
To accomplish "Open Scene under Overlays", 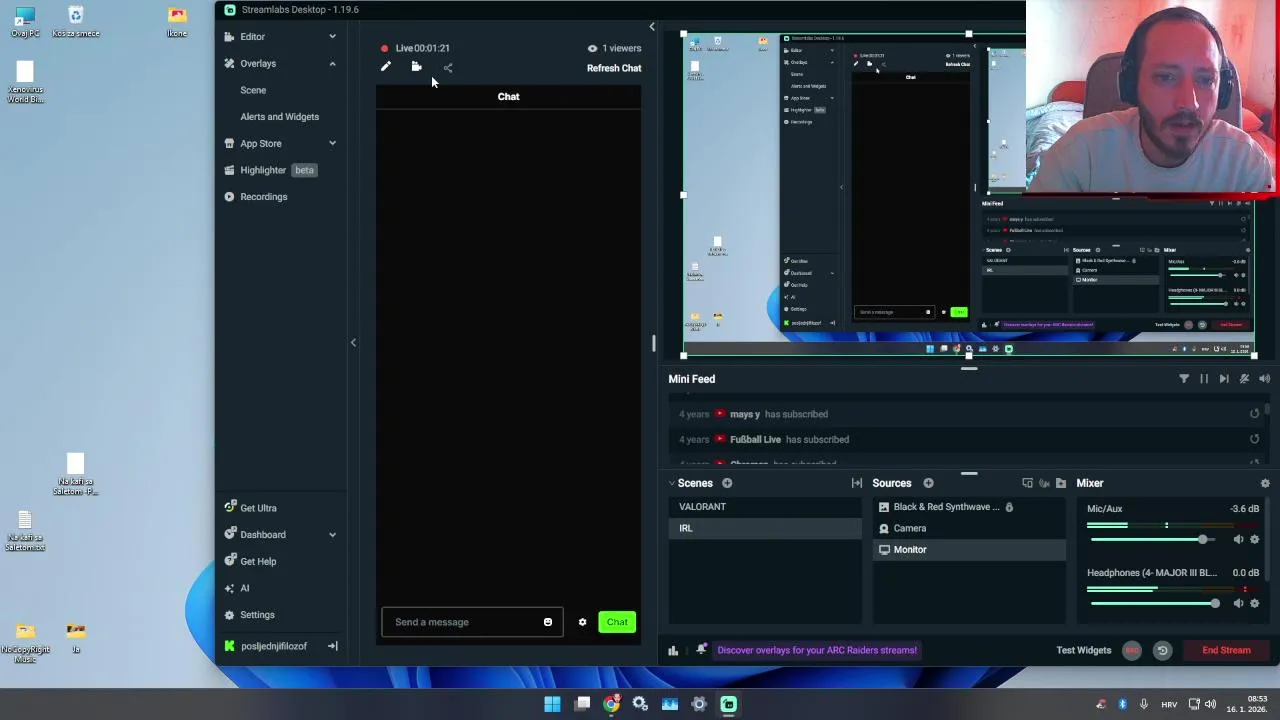I will tap(253, 90).
